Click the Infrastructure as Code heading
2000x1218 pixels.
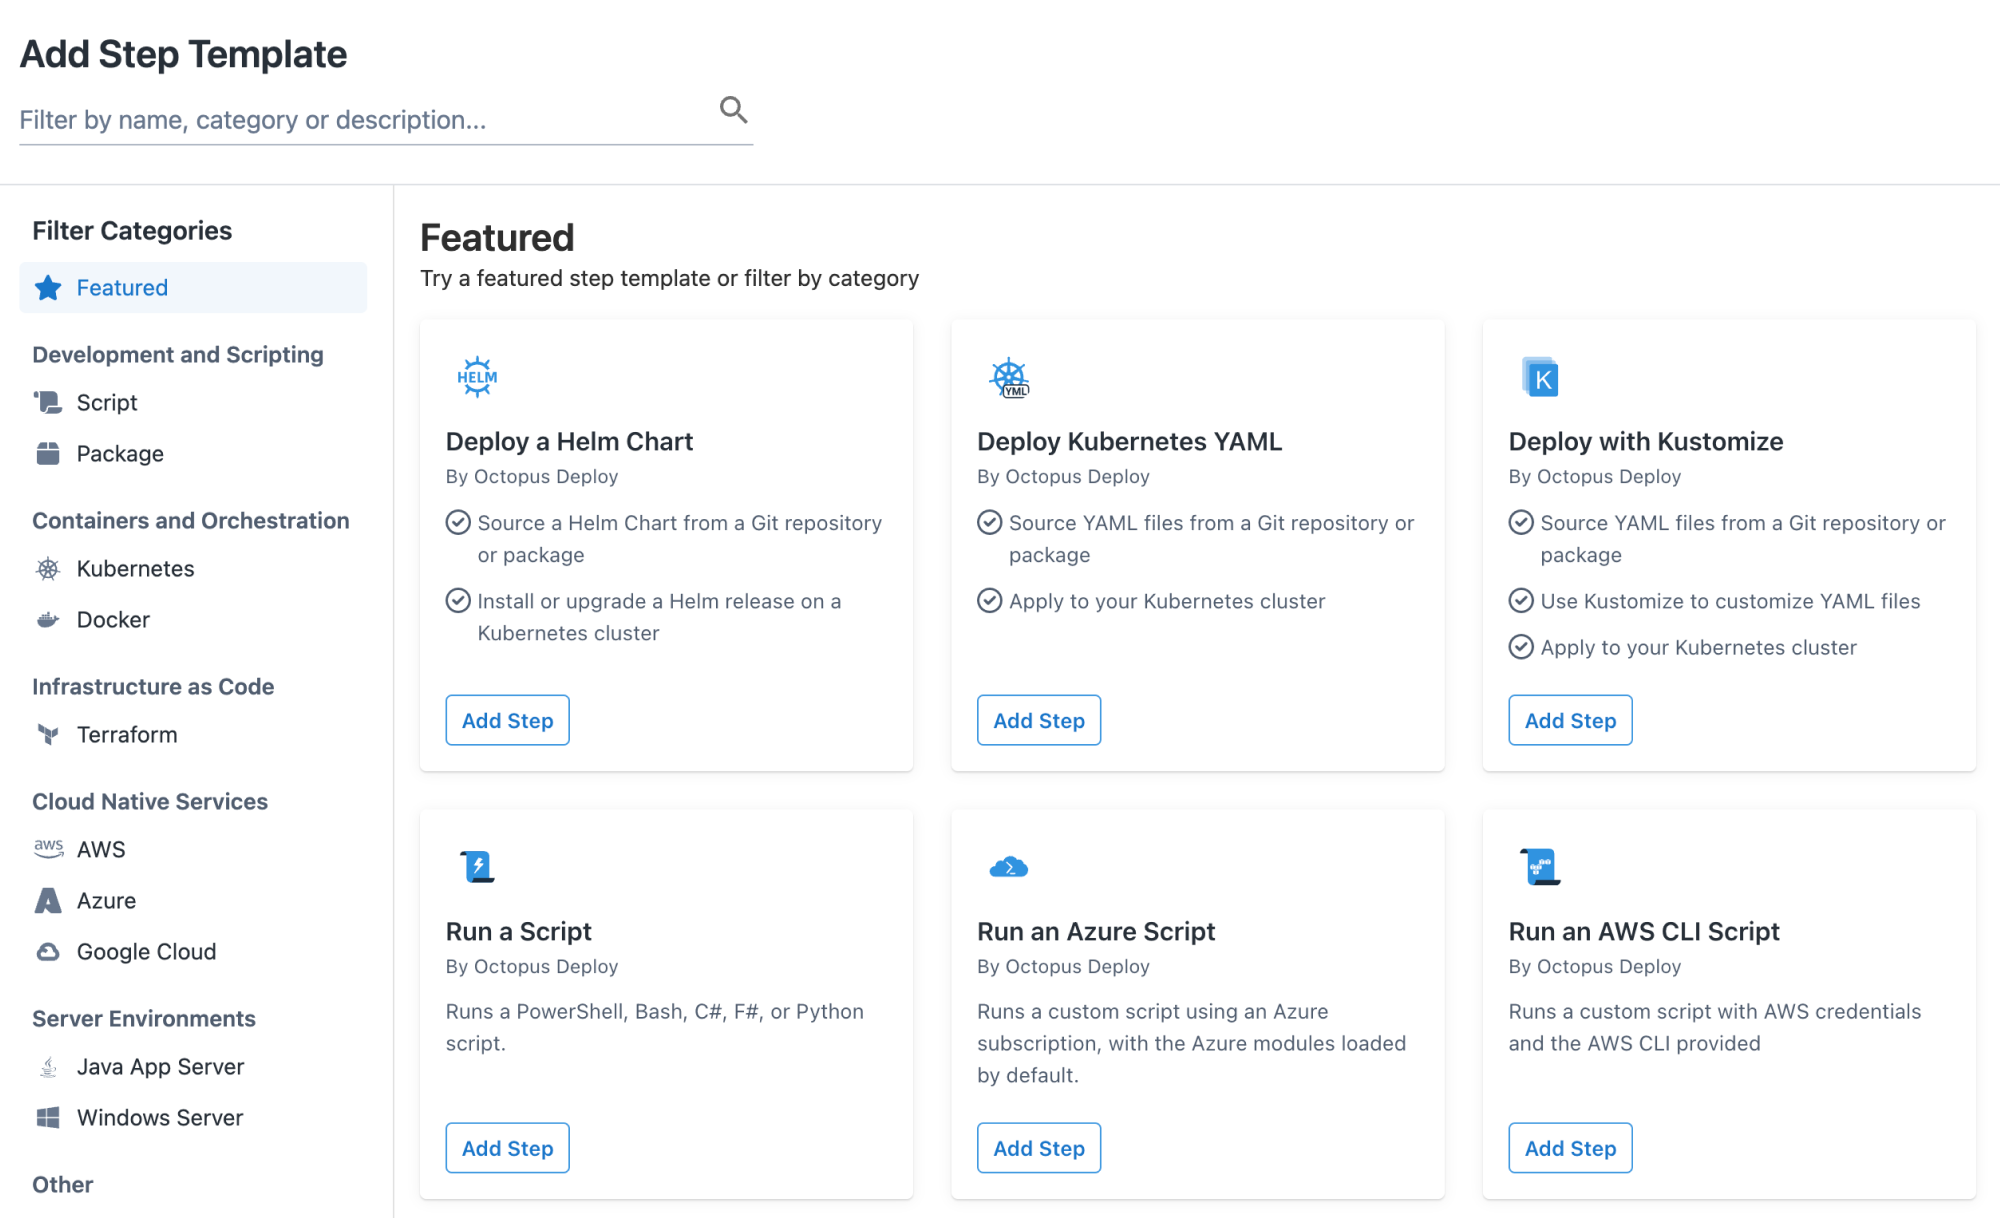tap(153, 687)
